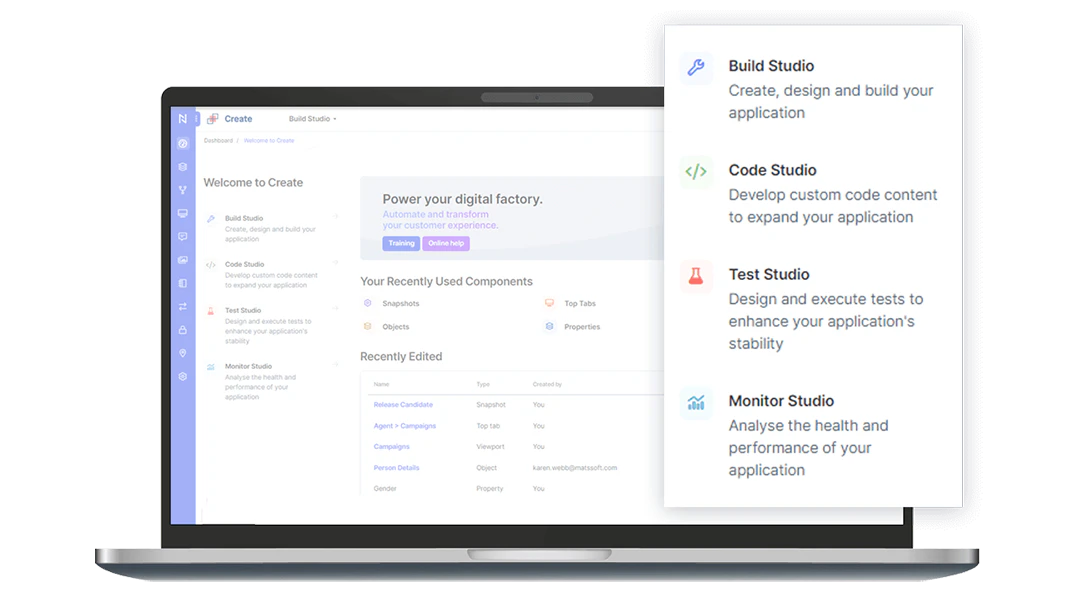Screen dimensions: 1070x603
Task: Open the Online help button
Action: pyautogui.click(x=446, y=243)
